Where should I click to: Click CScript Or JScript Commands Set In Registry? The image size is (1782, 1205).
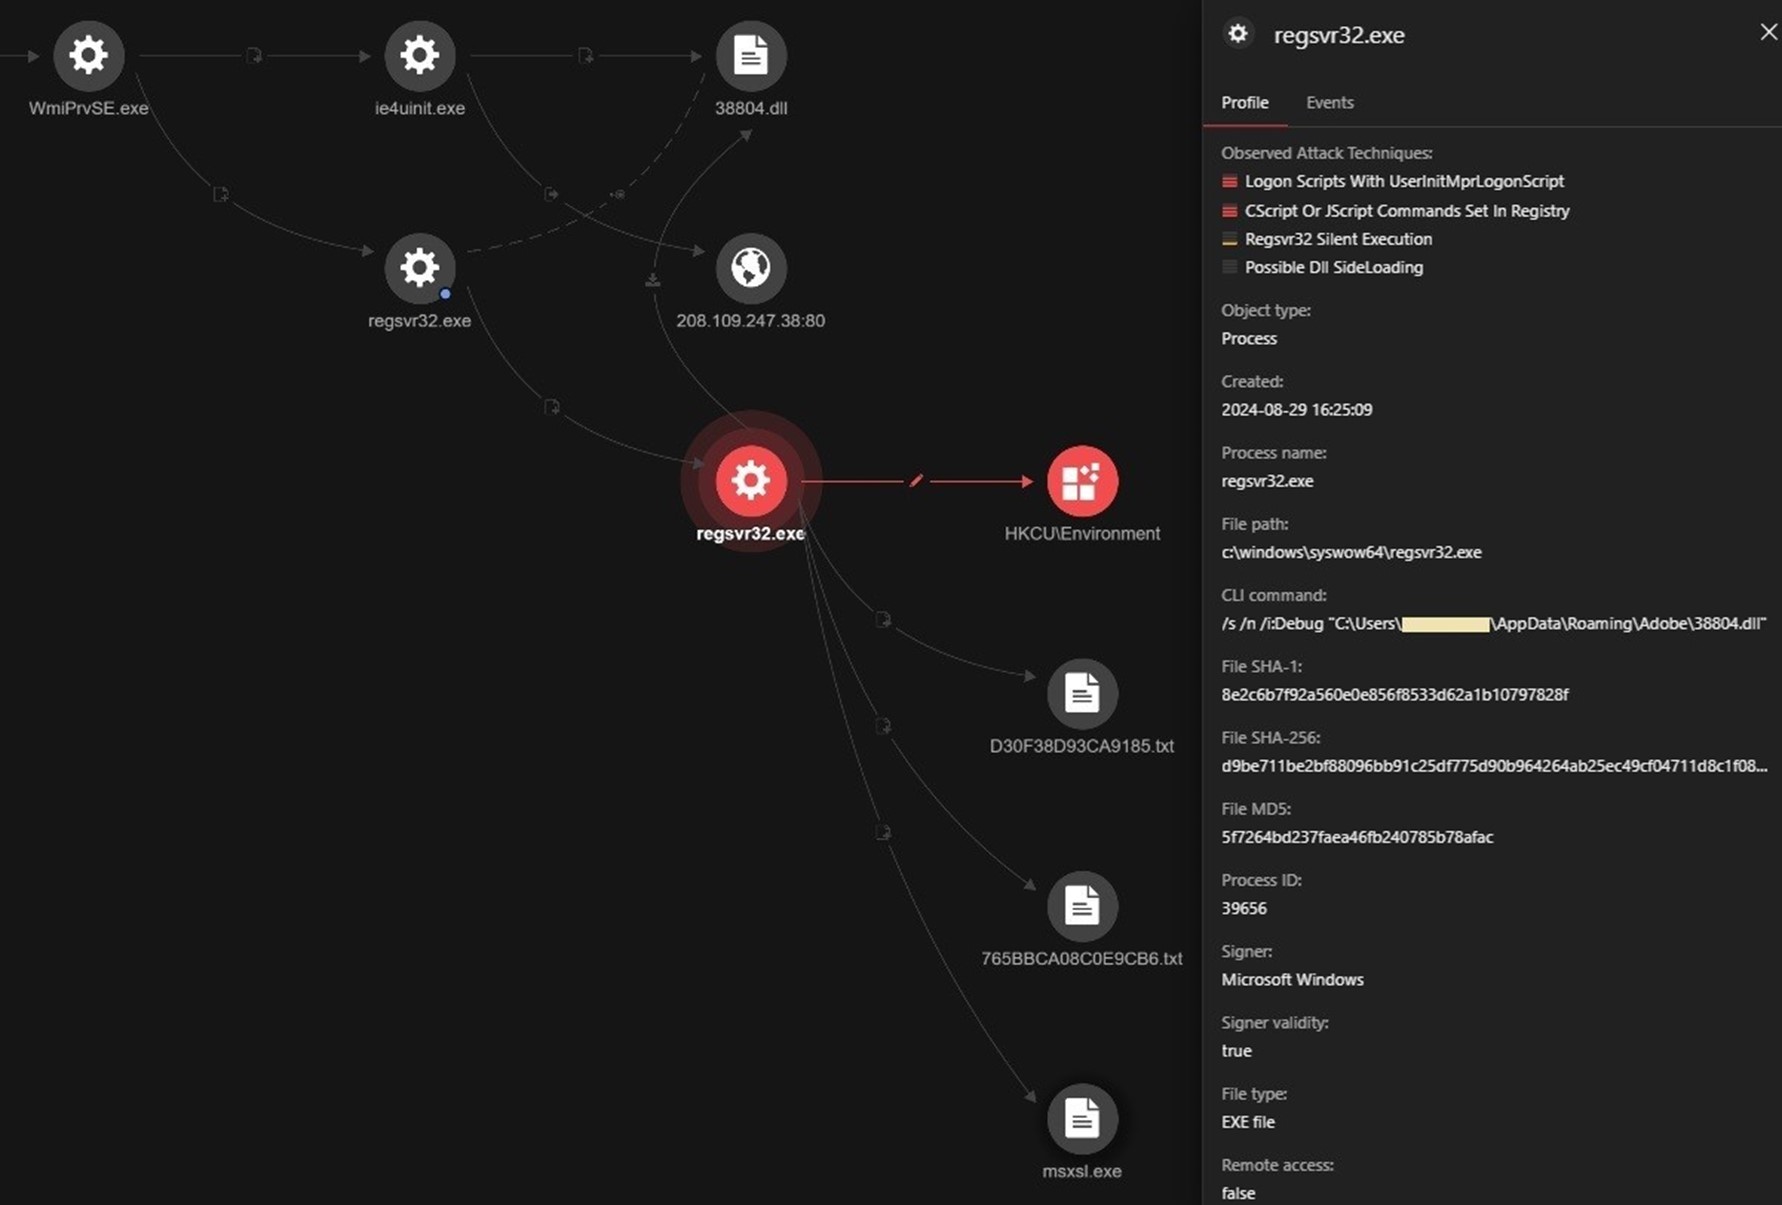tap(1406, 211)
